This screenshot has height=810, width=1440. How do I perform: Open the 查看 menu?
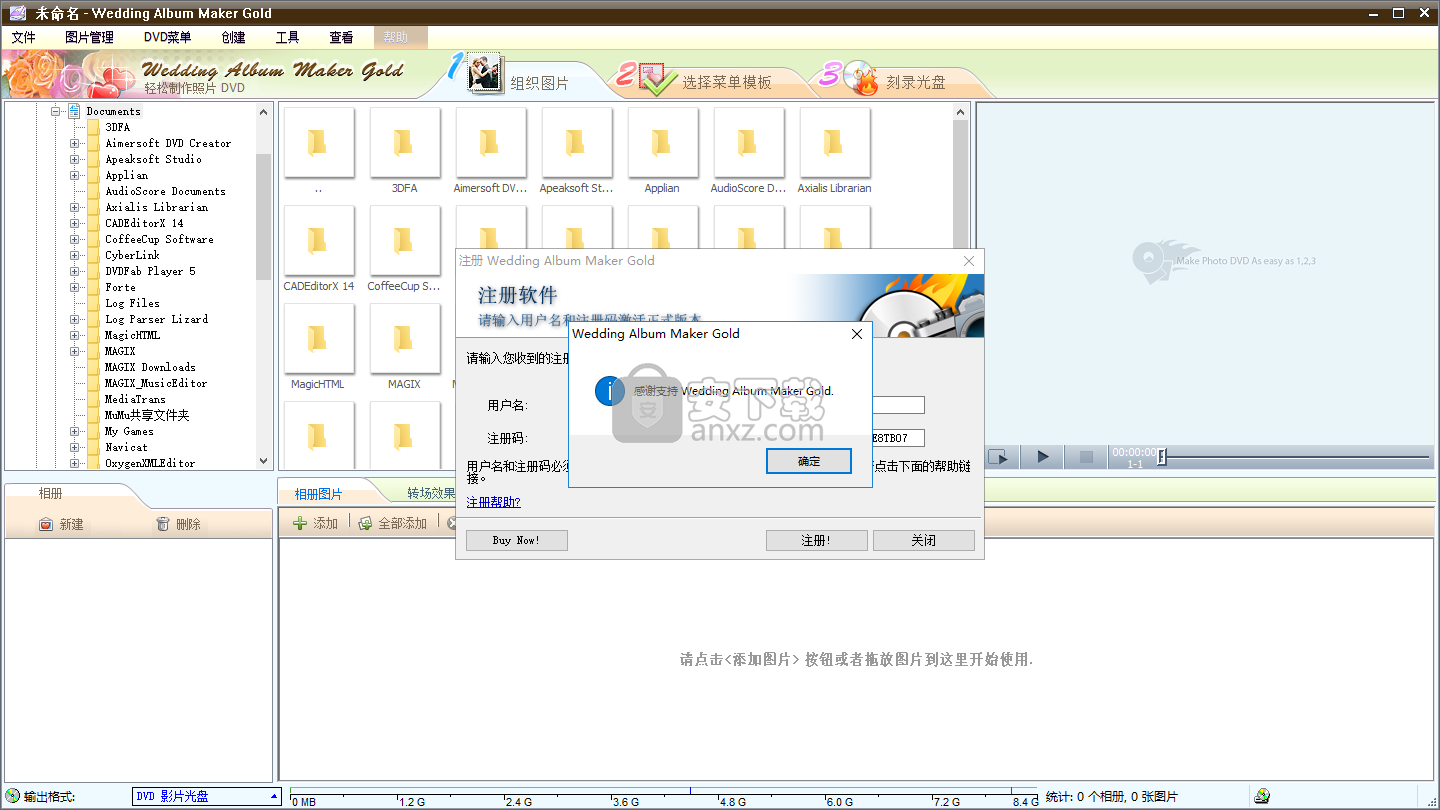341,37
